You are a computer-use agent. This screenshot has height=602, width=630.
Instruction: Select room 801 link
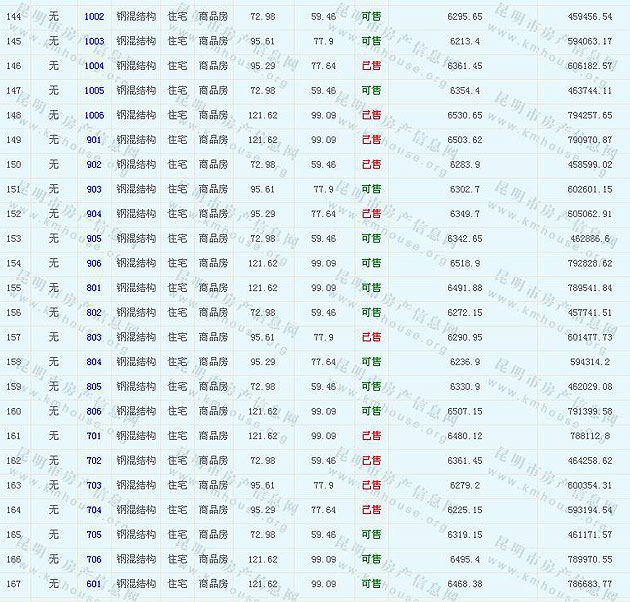94,288
